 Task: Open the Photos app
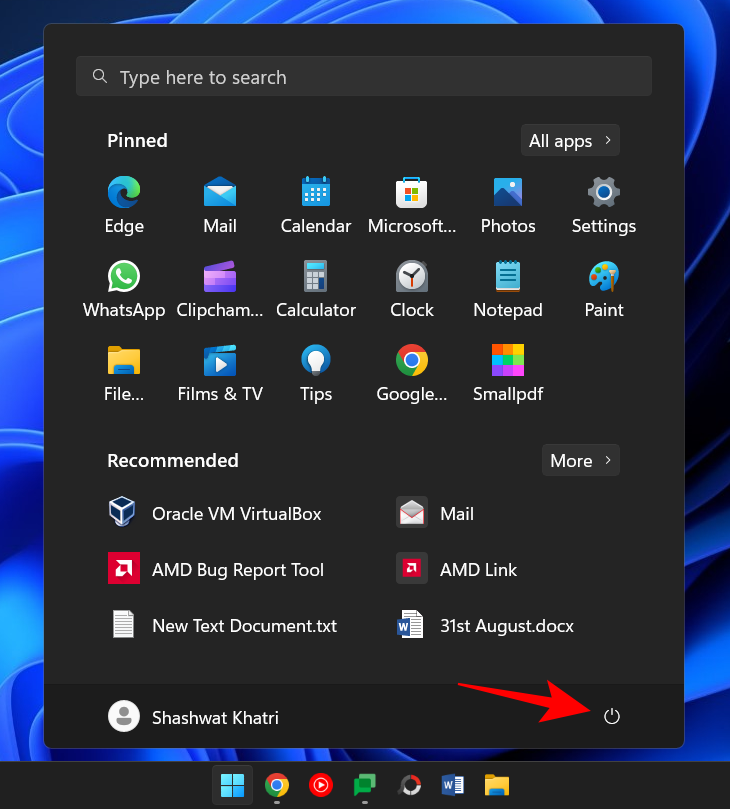coord(508,205)
